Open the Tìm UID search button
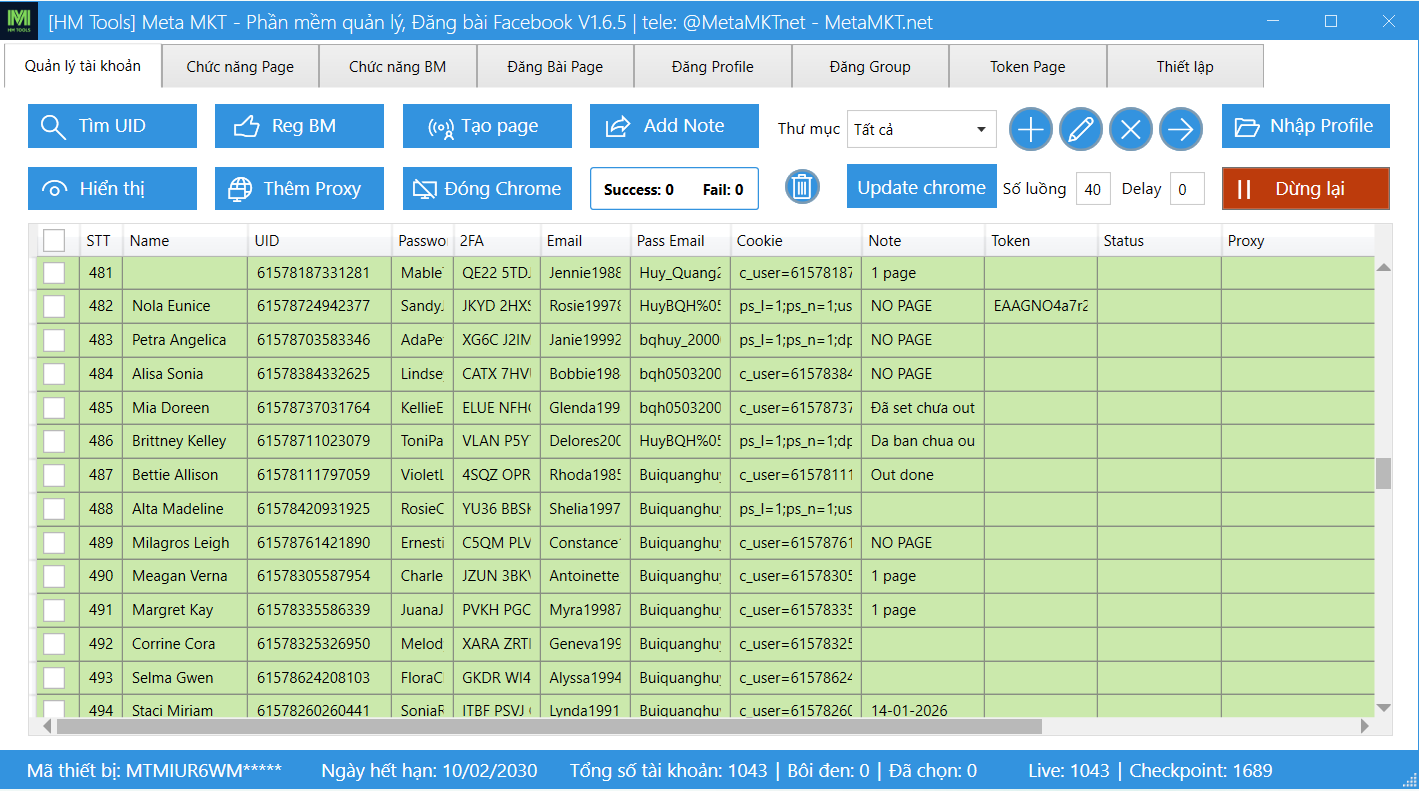The image size is (1419, 791). pos(112,126)
